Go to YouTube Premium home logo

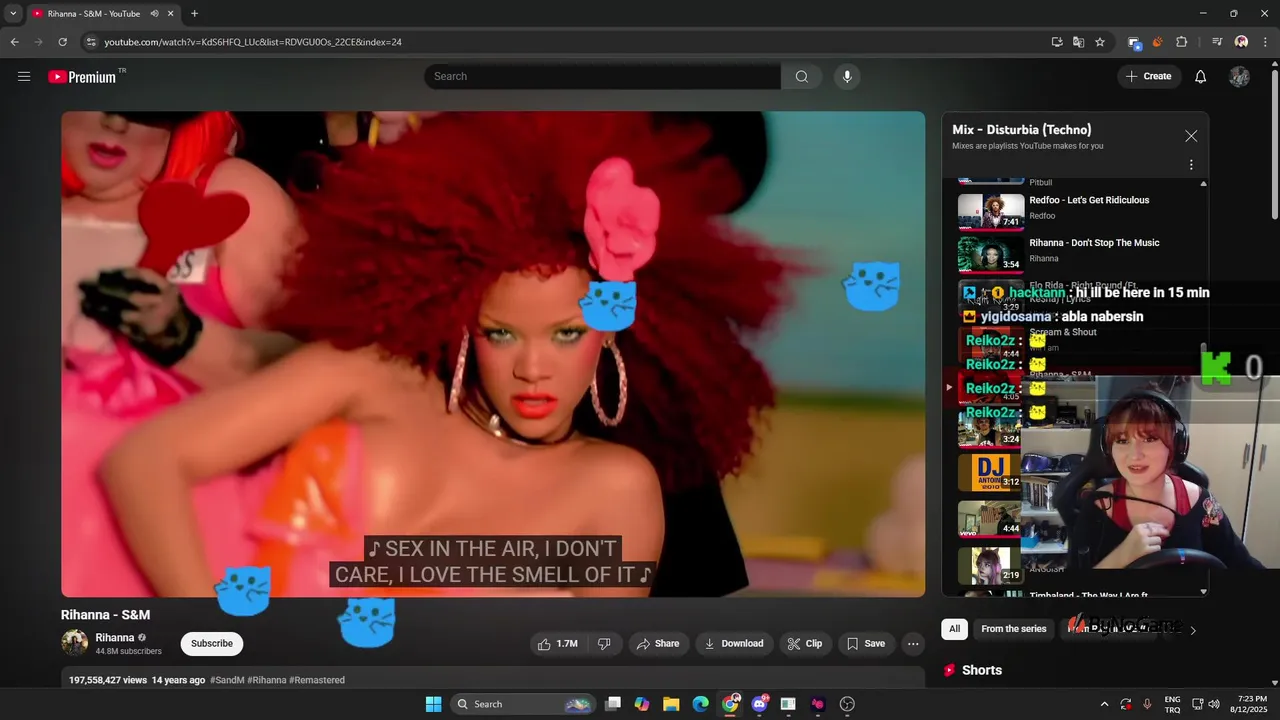(83, 76)
